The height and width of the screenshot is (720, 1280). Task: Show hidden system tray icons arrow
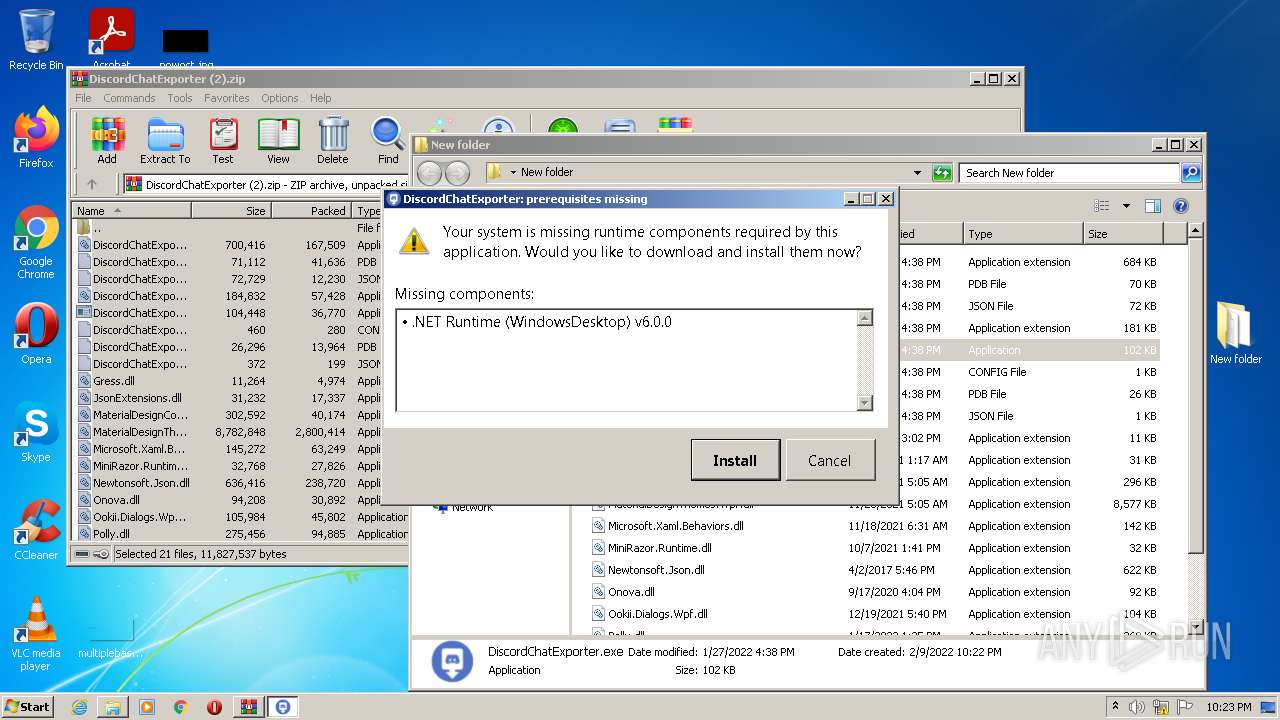(1116, 706)
